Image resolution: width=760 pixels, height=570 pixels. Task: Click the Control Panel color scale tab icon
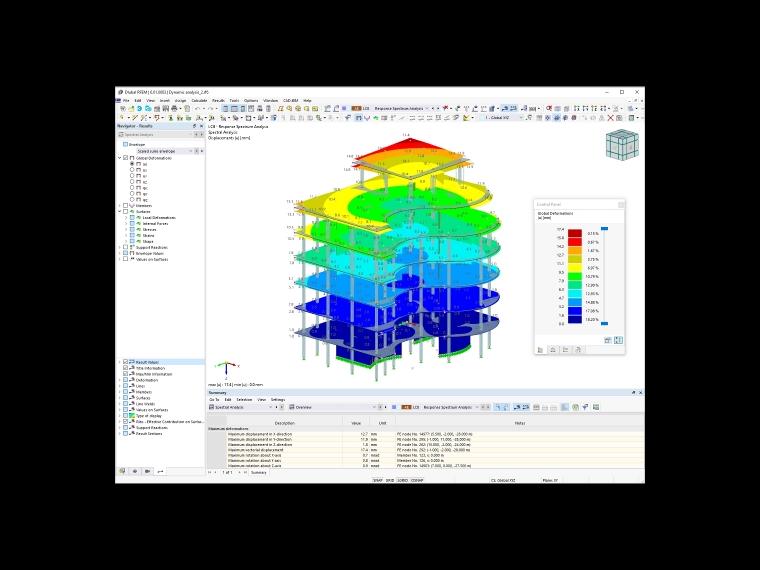pyautogui.click(x=540, y=349)
